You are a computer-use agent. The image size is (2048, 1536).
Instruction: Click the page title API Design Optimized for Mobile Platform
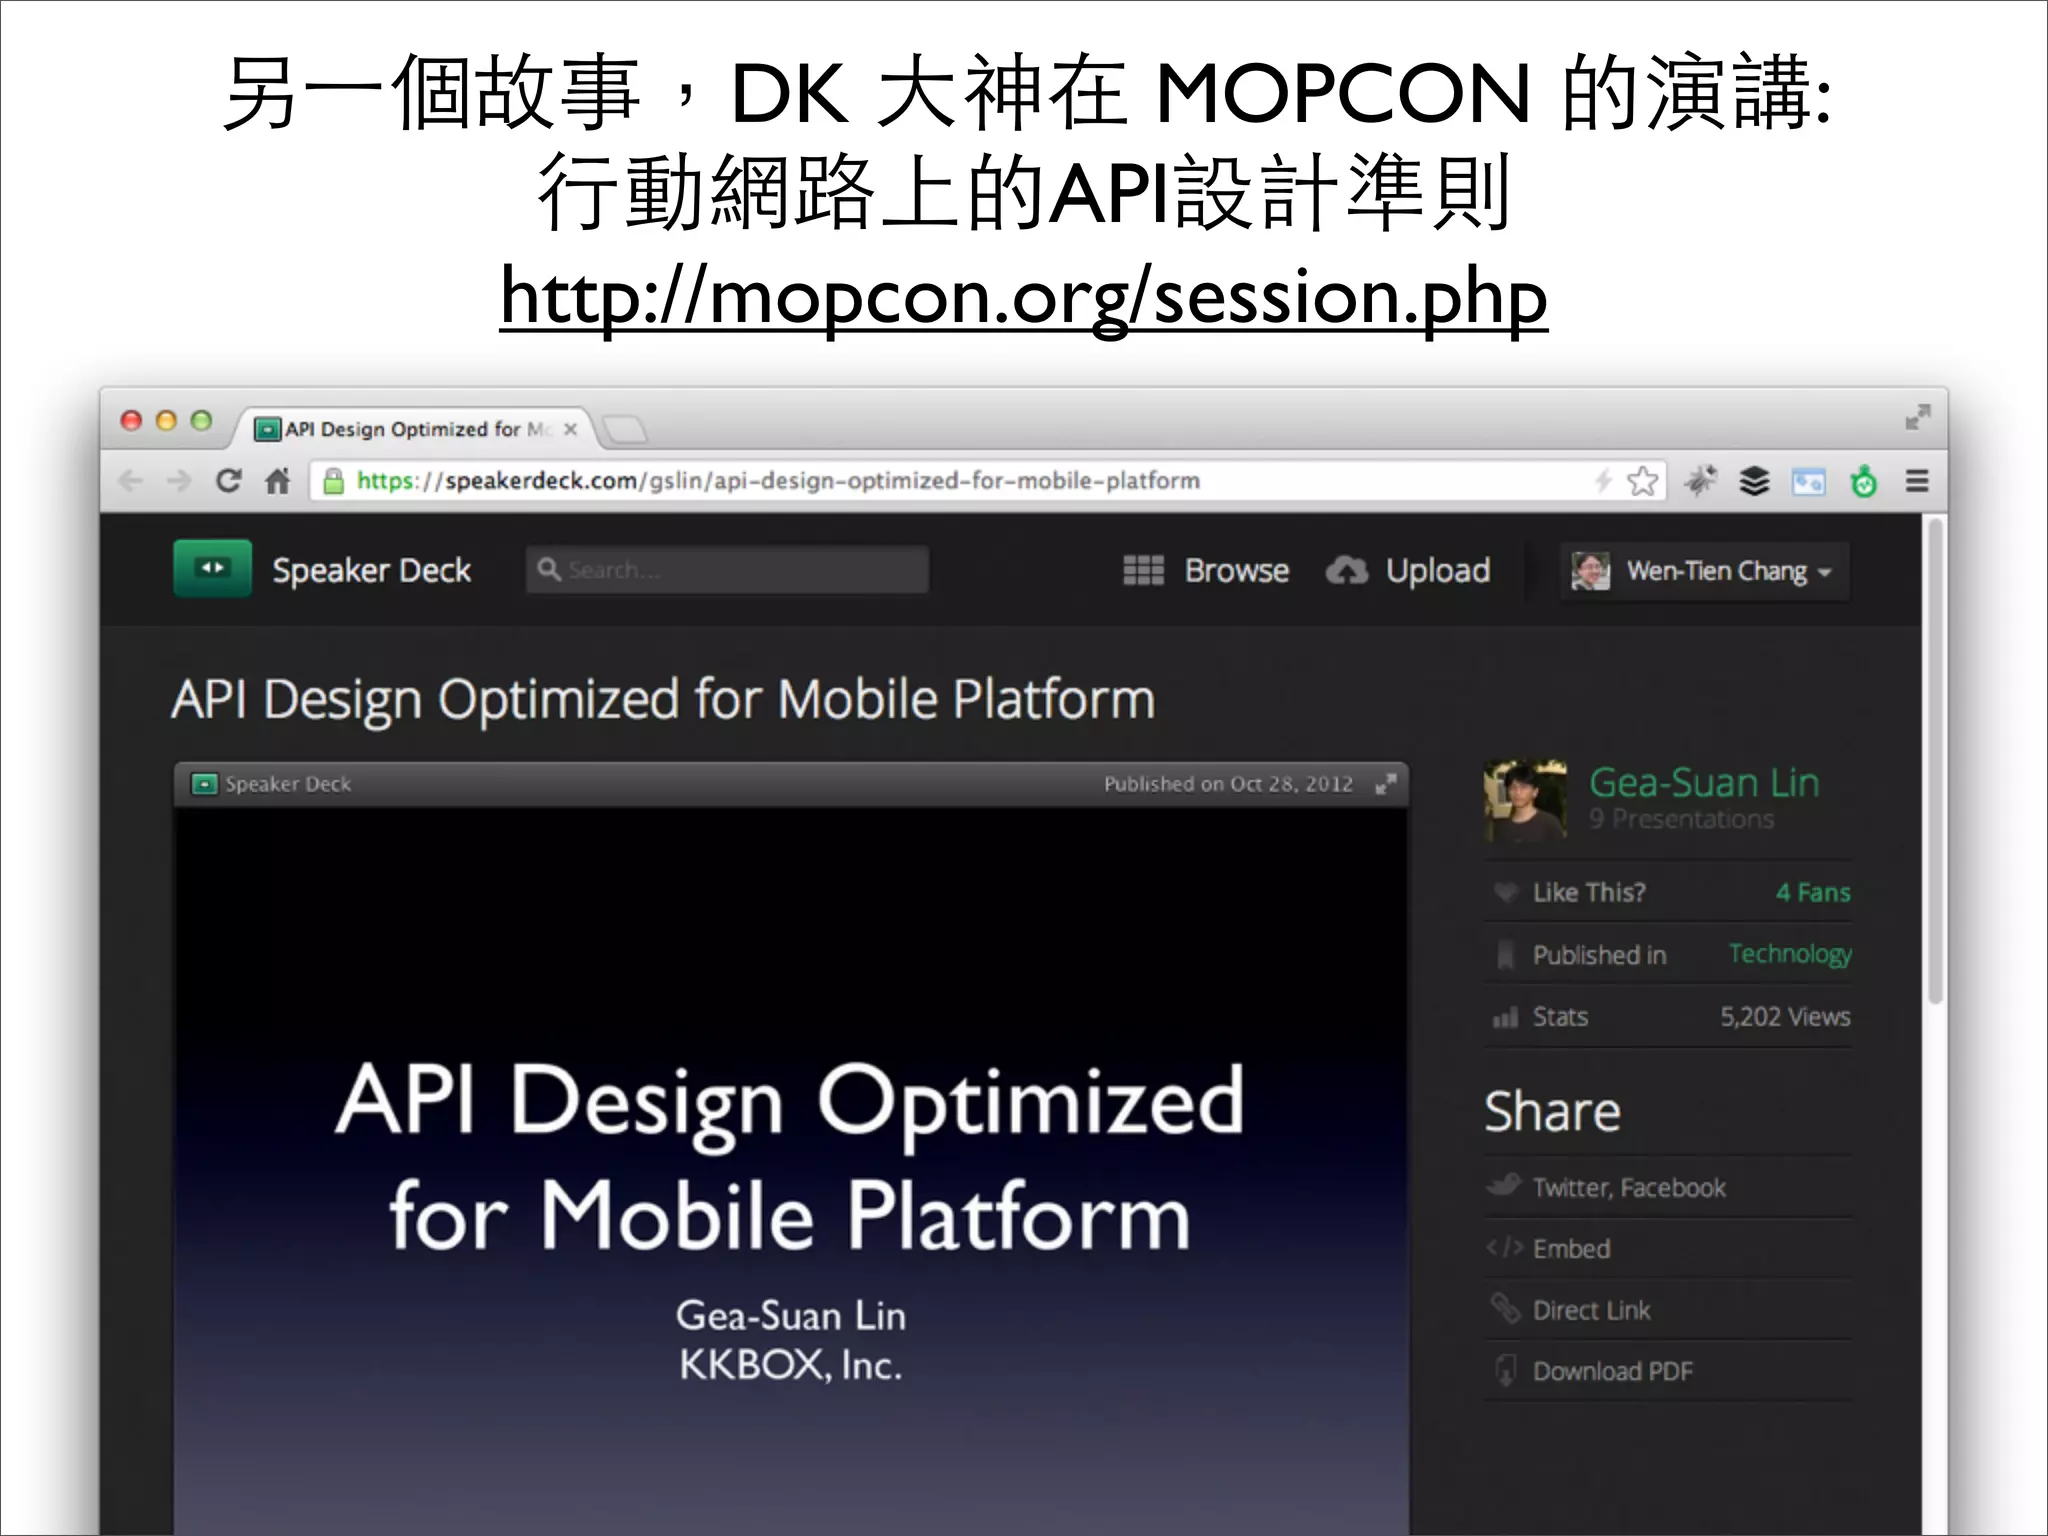pos(663,699)
